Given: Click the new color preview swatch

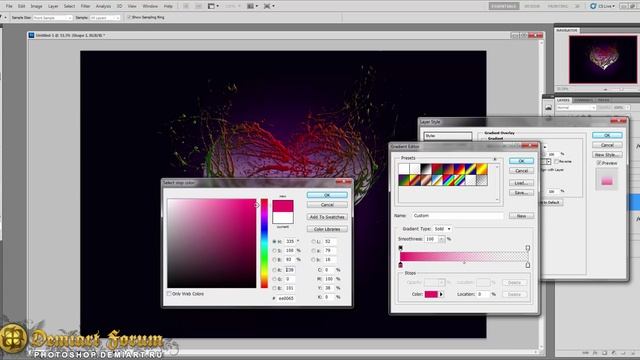Looking at the screenshot, I should [283, 206].
